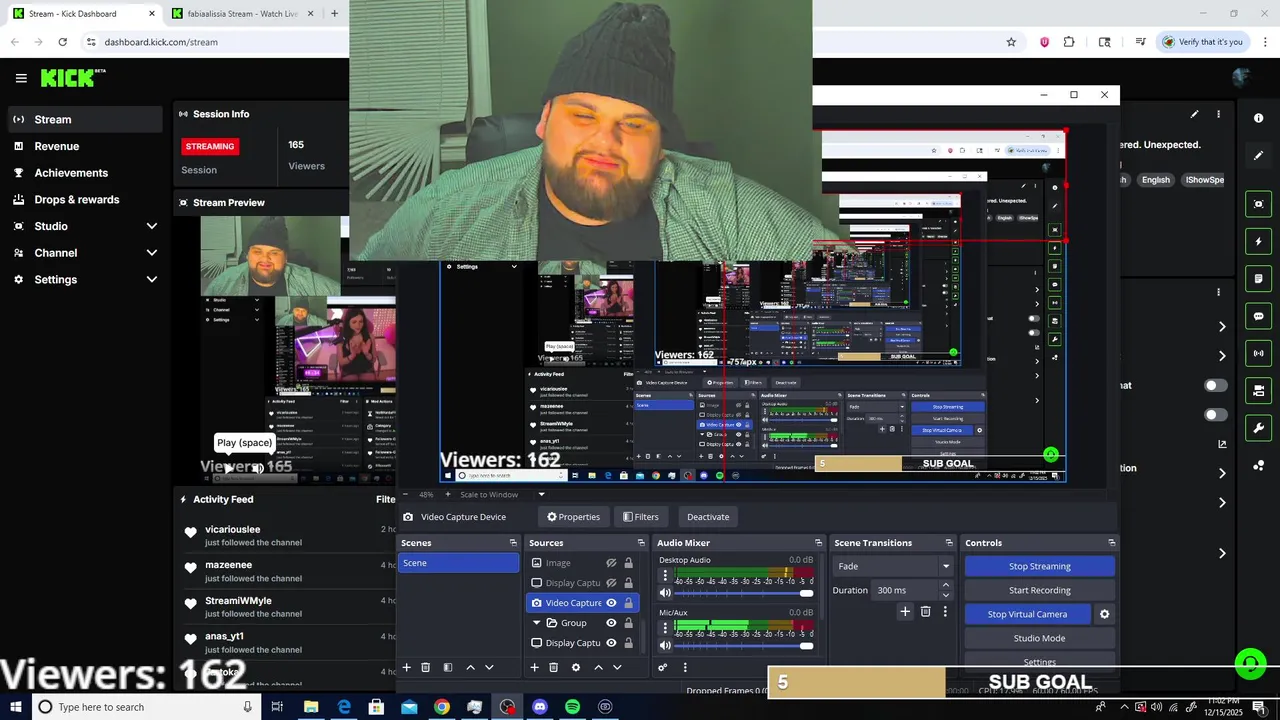The width and height of the screenshot is (1280, 720).
Task: Switch to fabiaalissia Stream browser tab
Action: point(243,14)
